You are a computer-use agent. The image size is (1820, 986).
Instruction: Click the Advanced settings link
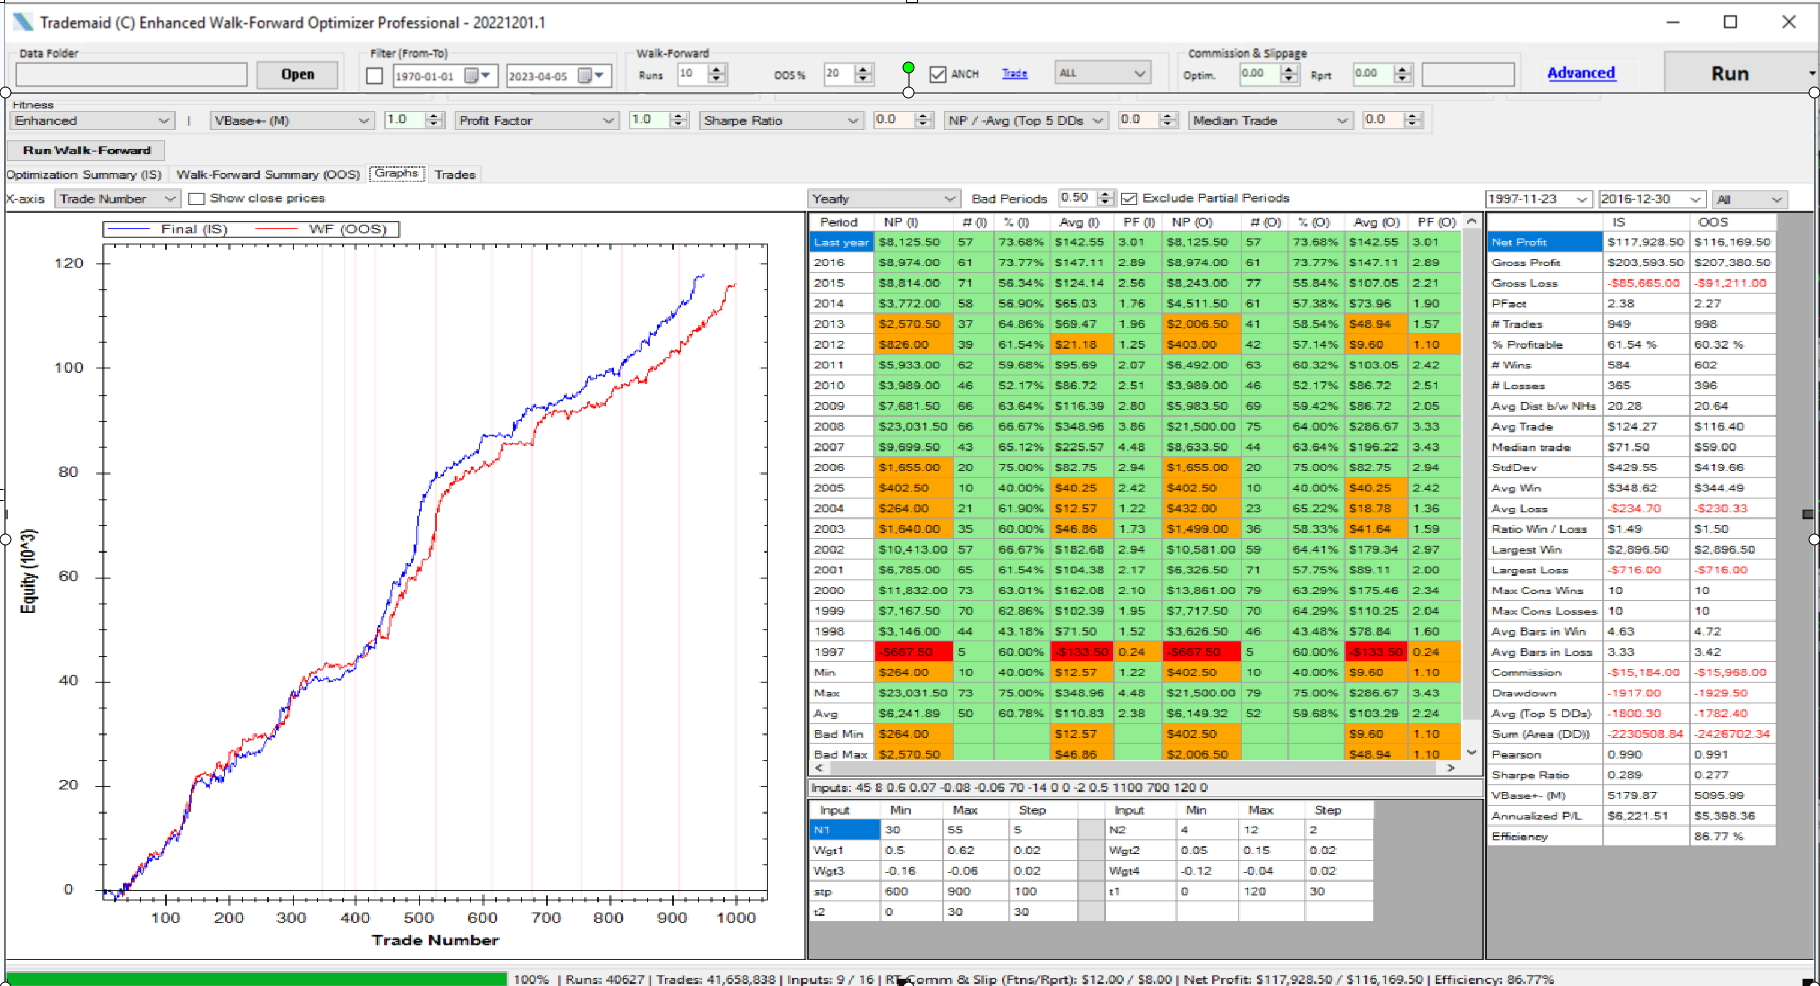tap(1581, 73)
